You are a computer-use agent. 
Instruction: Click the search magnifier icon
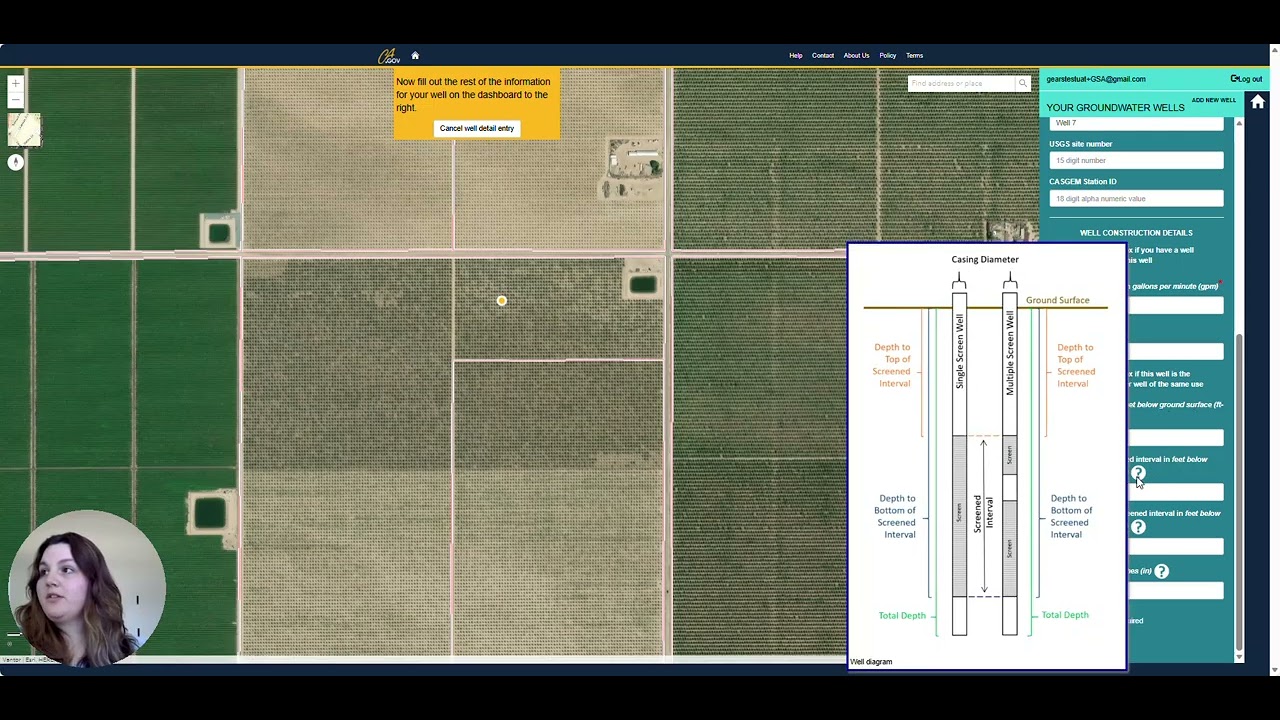point(1022,83)
